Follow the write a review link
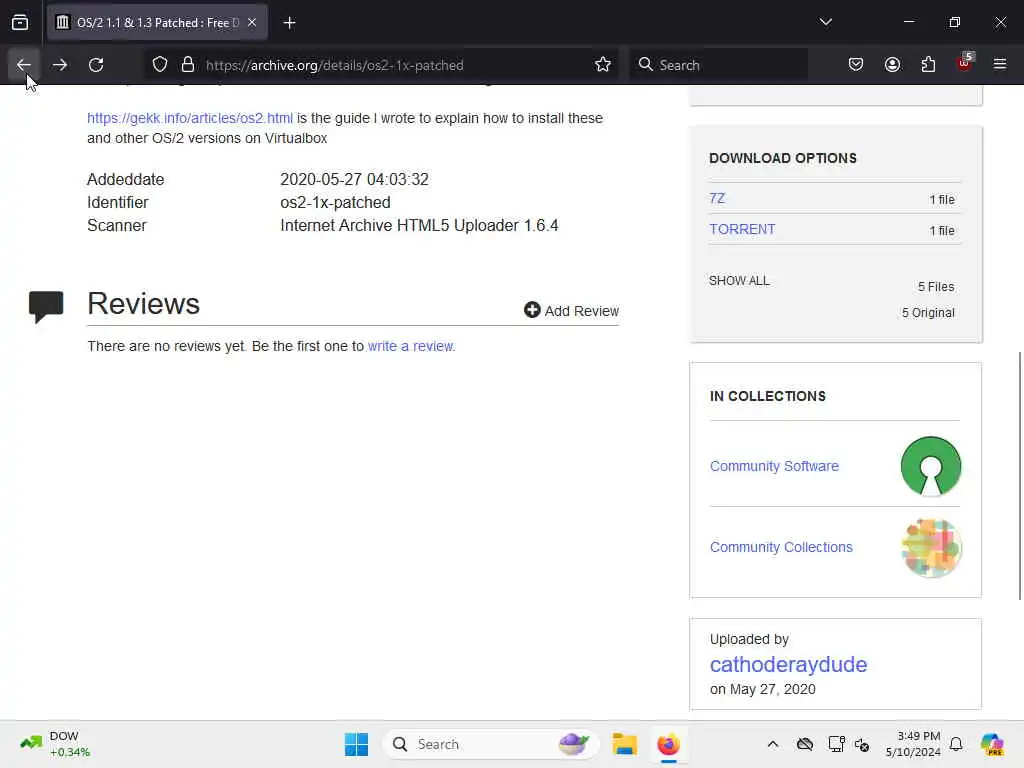The width and height of the screenshot is (1024, 768). point(411,346)
